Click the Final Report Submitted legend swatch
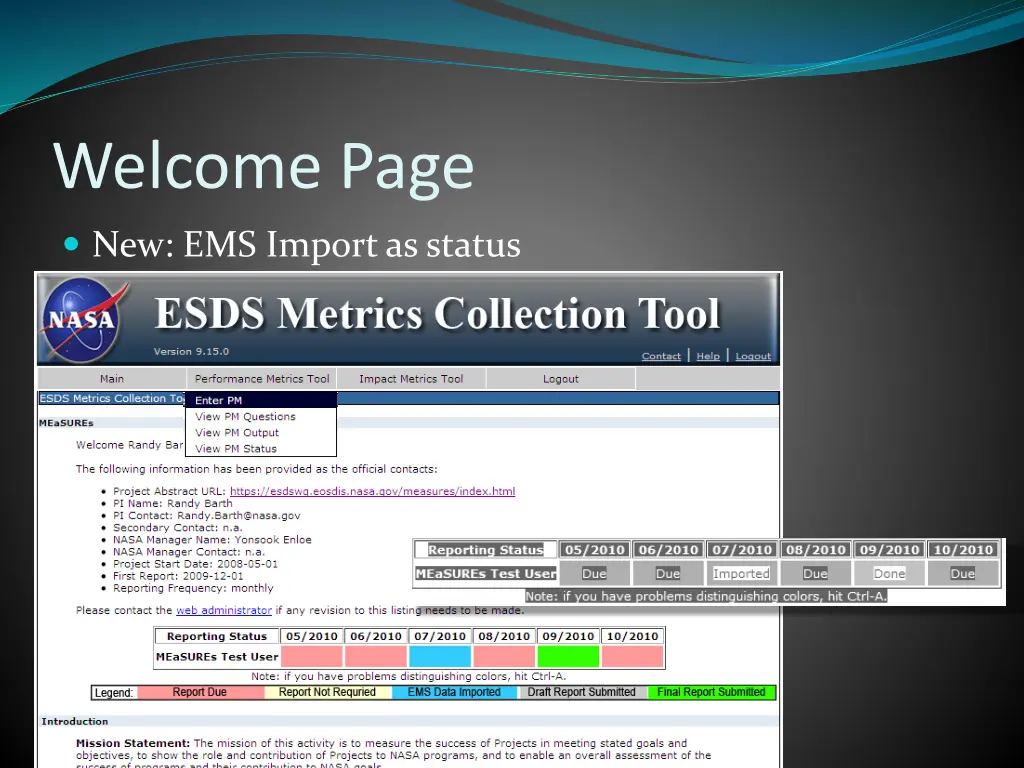The height and width of the screenshot is (768, 1024). 711,692
